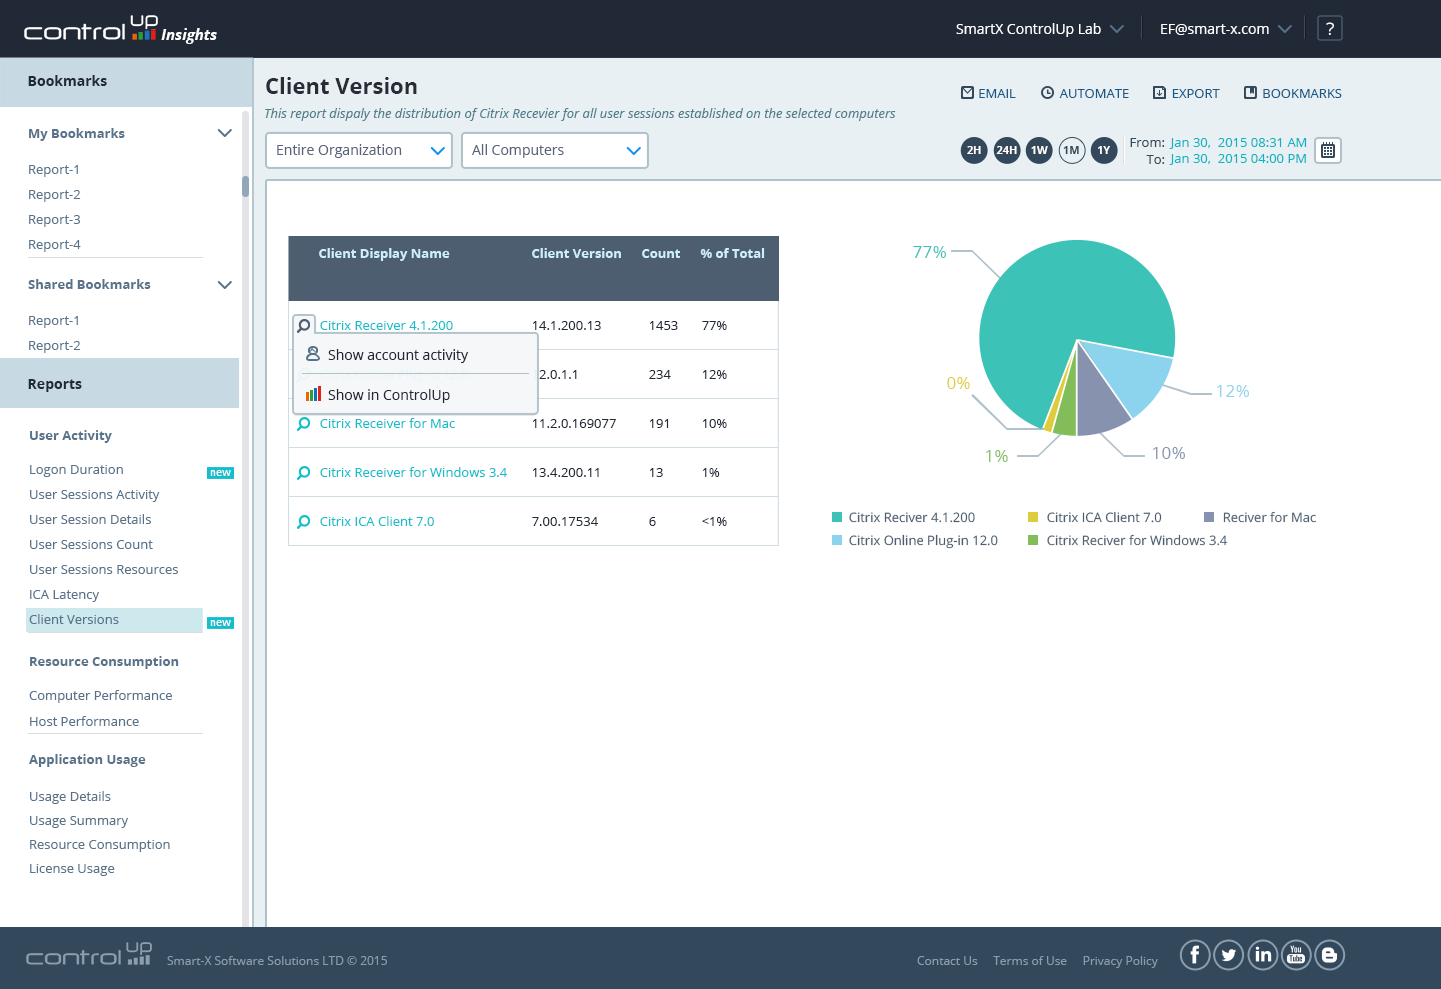Click magnifier icon beside Citrix Receiver for Mac
The height and width of the screenshot is (989, 1441).
pos(304,424)
